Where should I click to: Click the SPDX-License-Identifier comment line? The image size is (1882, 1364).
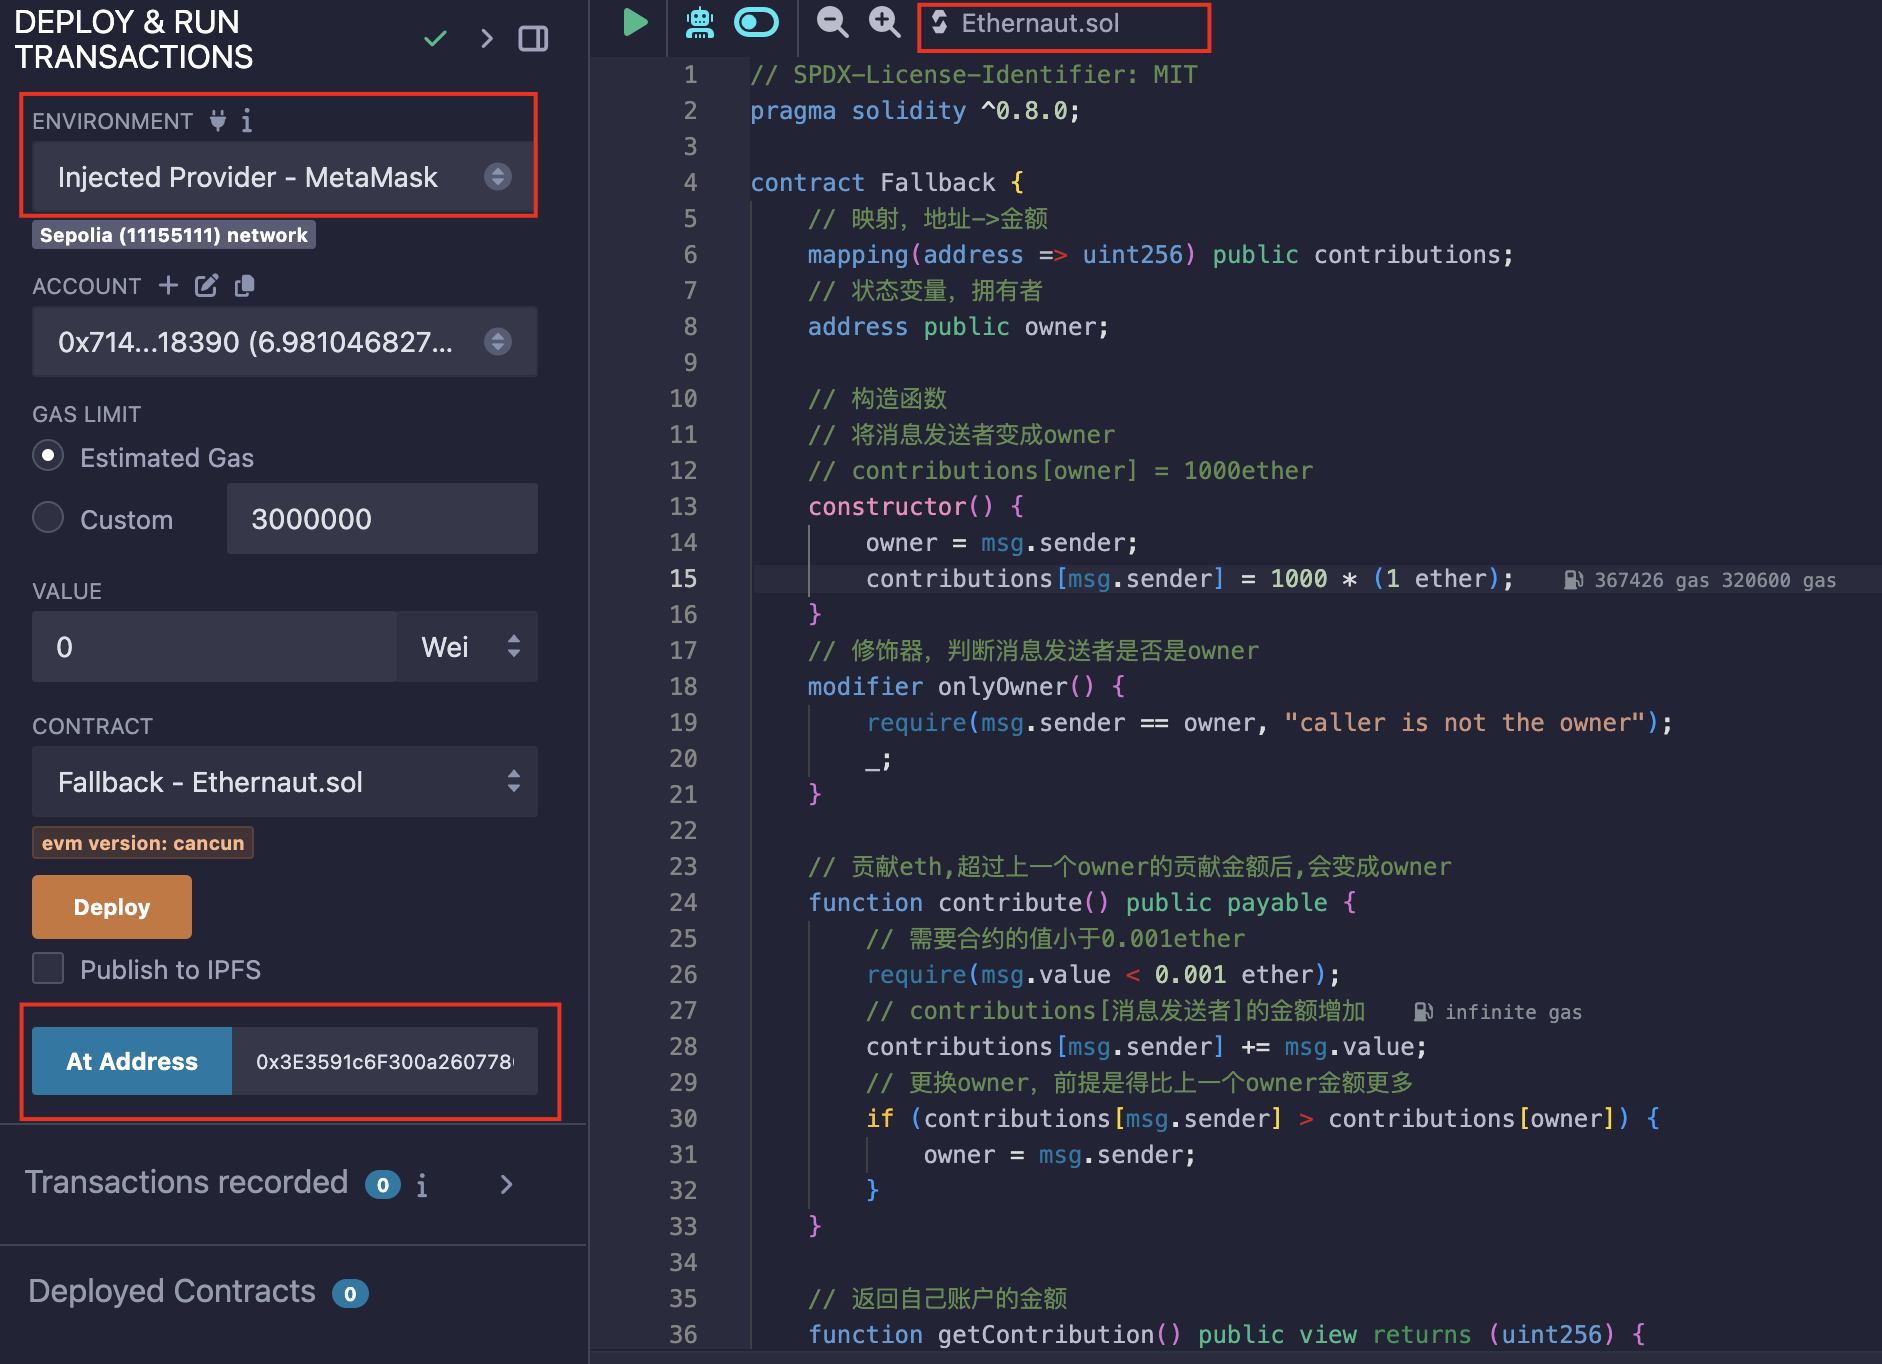coord(973,74)
